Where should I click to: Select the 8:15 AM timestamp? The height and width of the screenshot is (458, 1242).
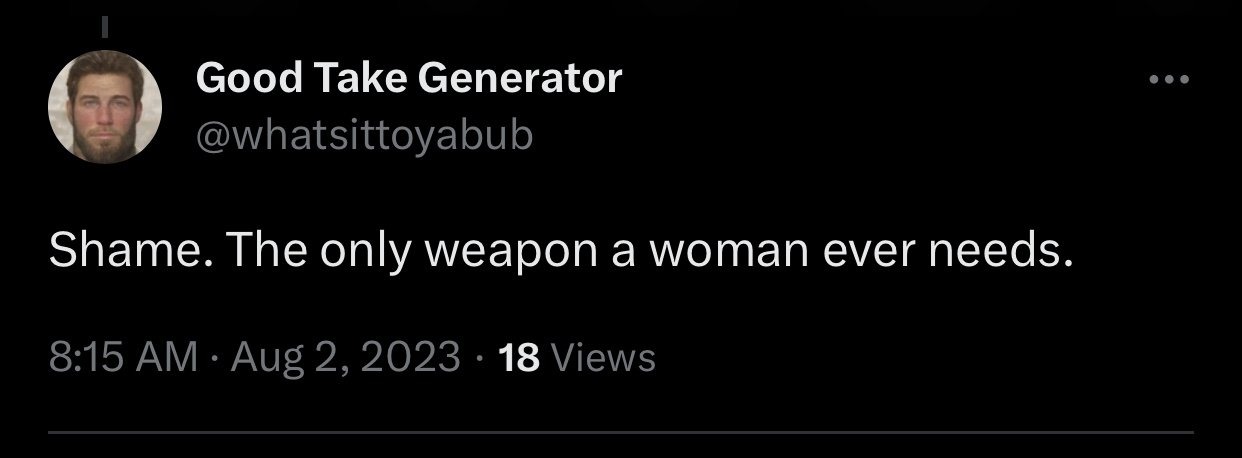point(123,357)
